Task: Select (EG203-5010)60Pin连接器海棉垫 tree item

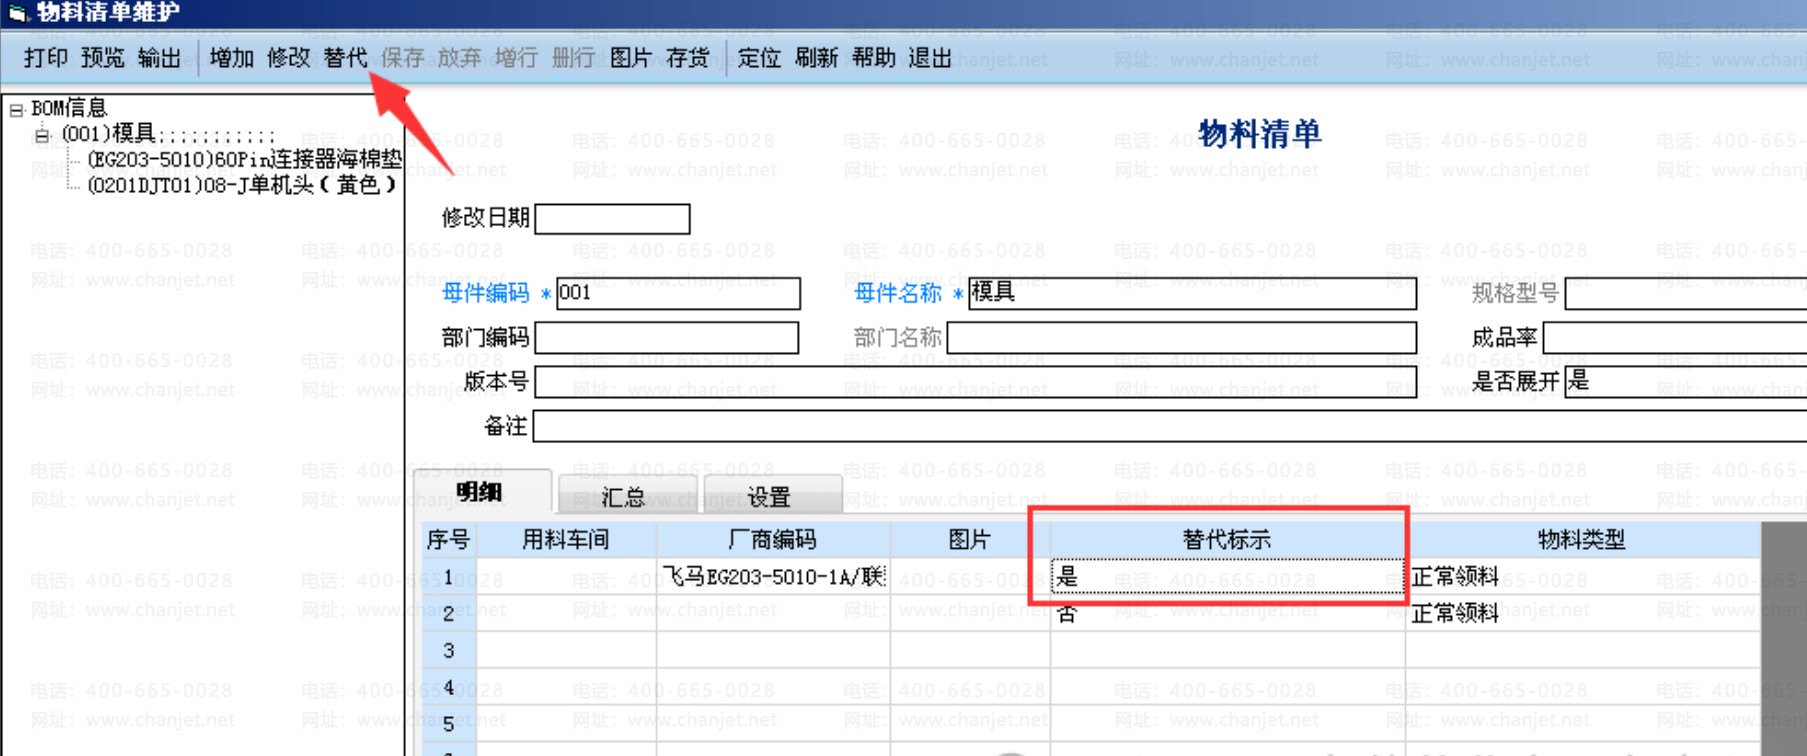Action: (244, 159)
